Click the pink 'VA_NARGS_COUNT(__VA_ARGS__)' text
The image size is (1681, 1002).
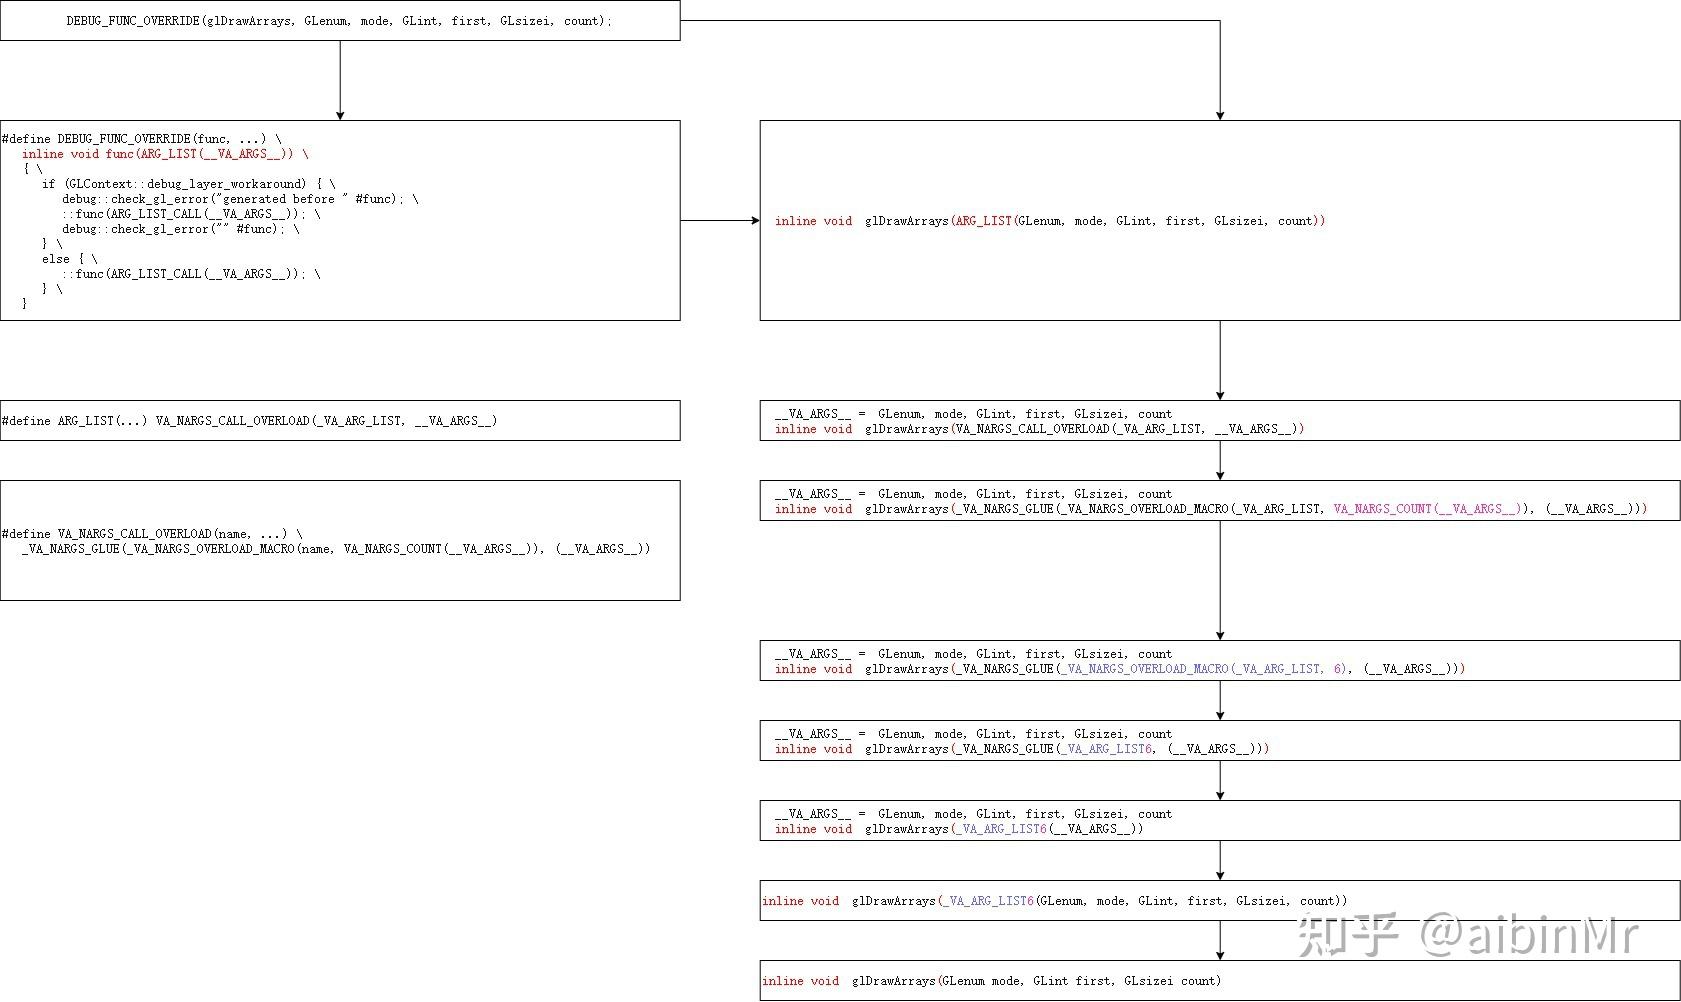point(1428,509)
